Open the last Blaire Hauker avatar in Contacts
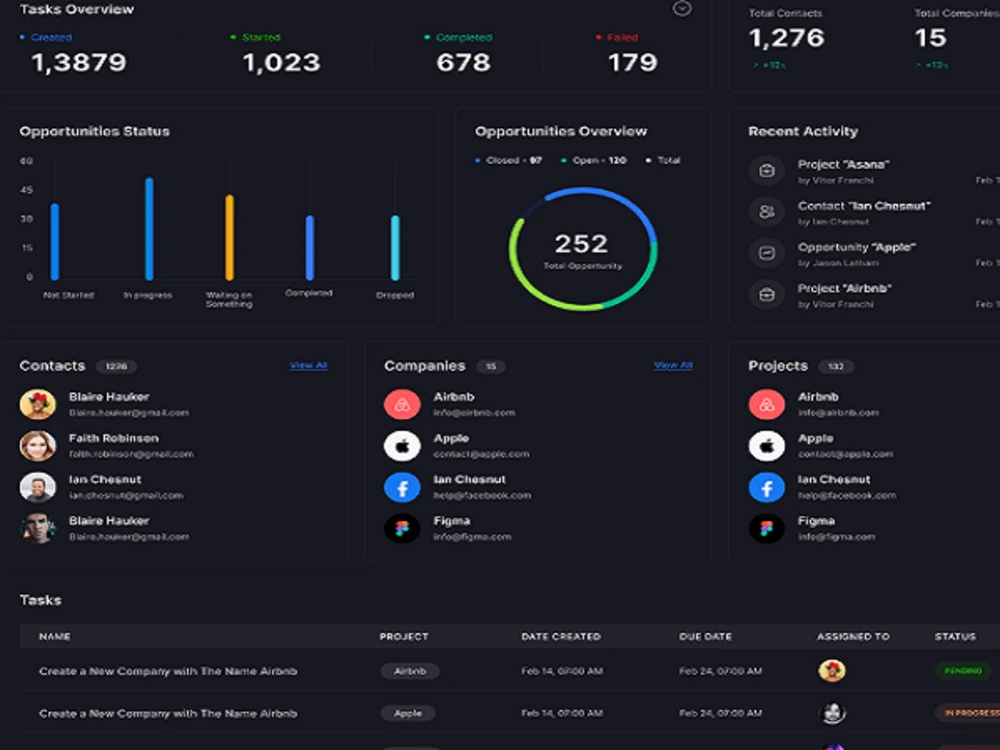Viewport: 1000px width, 750px height. tap(38, 529)
